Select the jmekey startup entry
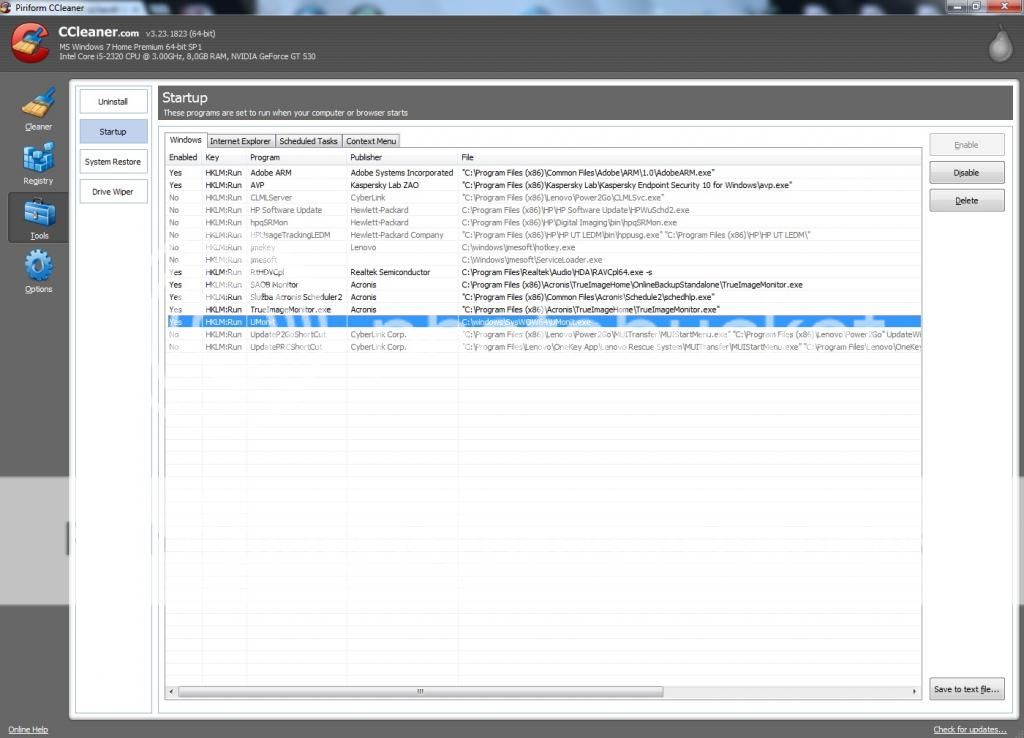Screen dimensions: 1024x738 [543, 248]
